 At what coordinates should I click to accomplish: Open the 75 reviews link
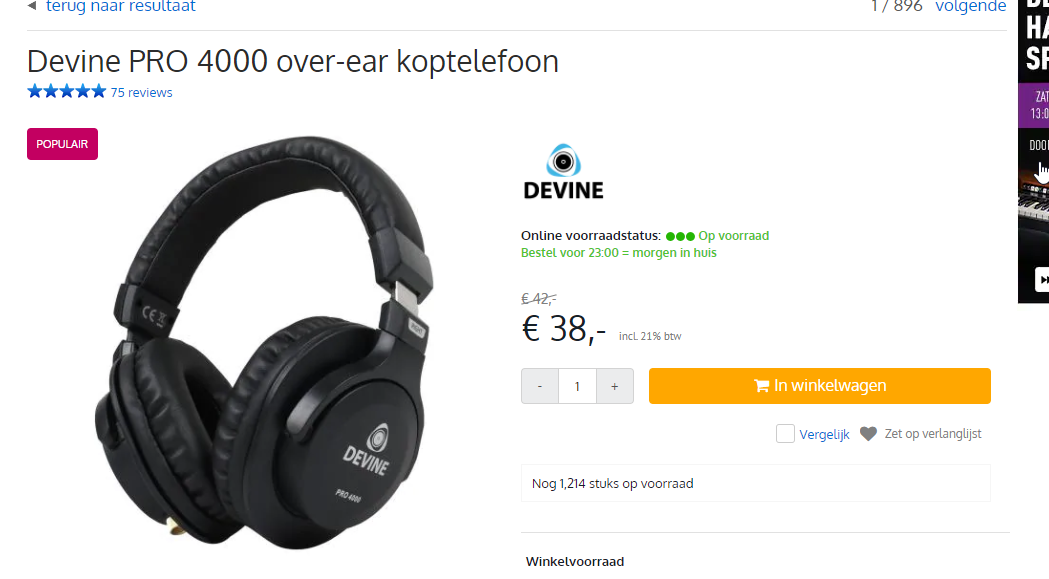[x=141, y=92]
